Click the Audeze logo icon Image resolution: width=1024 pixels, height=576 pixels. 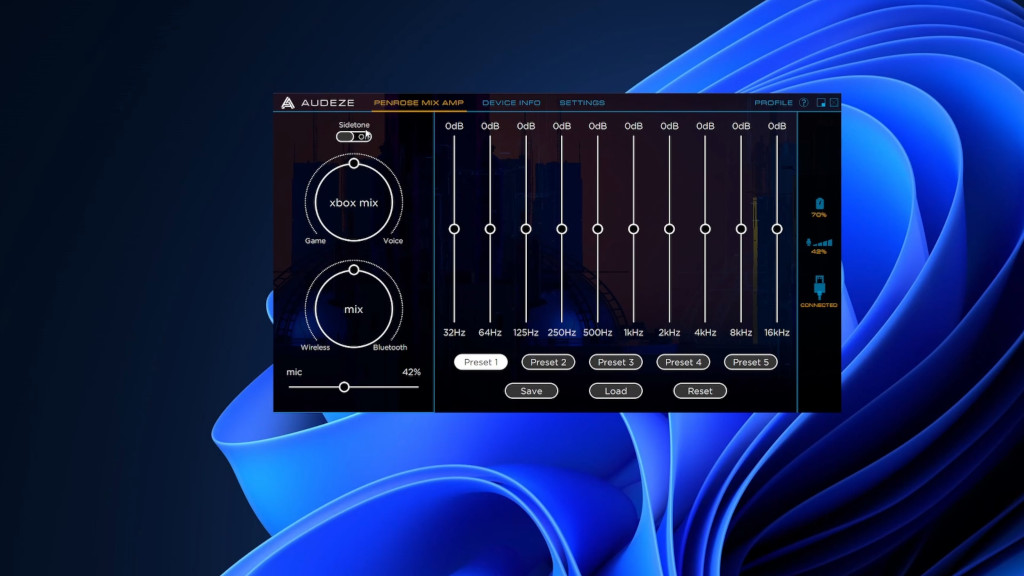pos(287,103)
